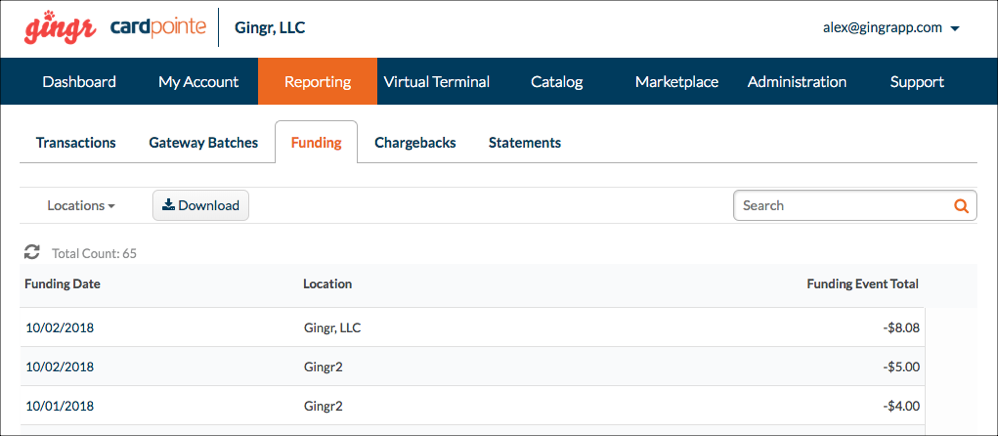Click the -$4.00 funding total
Screen dimensions: 998x436
pyautogui.click(x=901, y=406)
